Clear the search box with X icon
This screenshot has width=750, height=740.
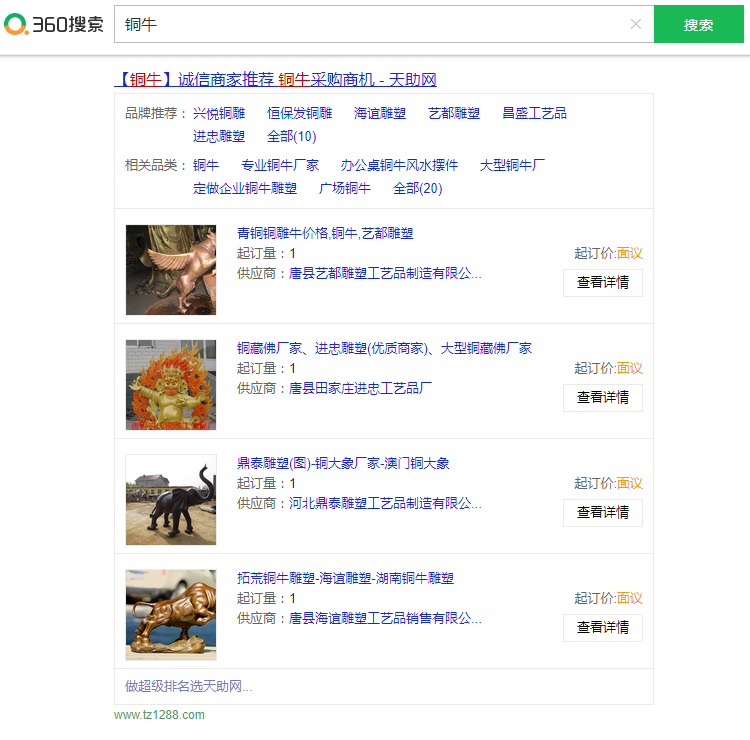click(635, 24)
